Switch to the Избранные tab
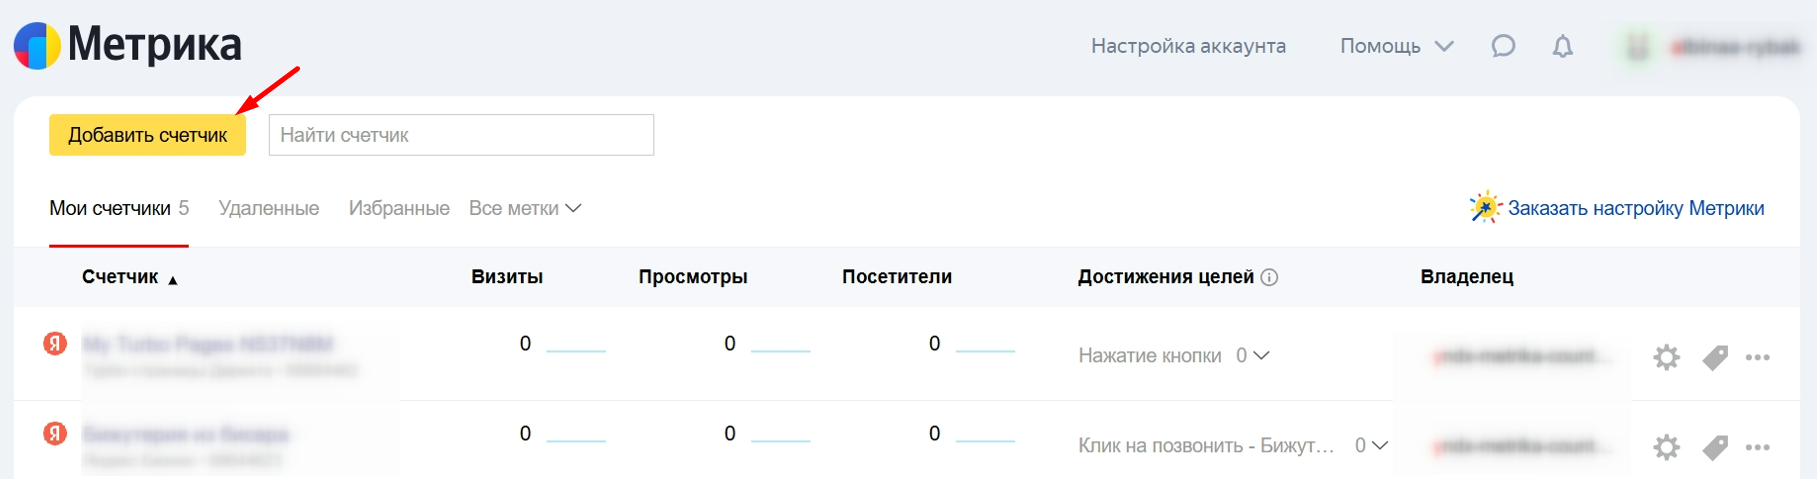The width and height of the screenshot is (1817, 479). tap(399, 208)
